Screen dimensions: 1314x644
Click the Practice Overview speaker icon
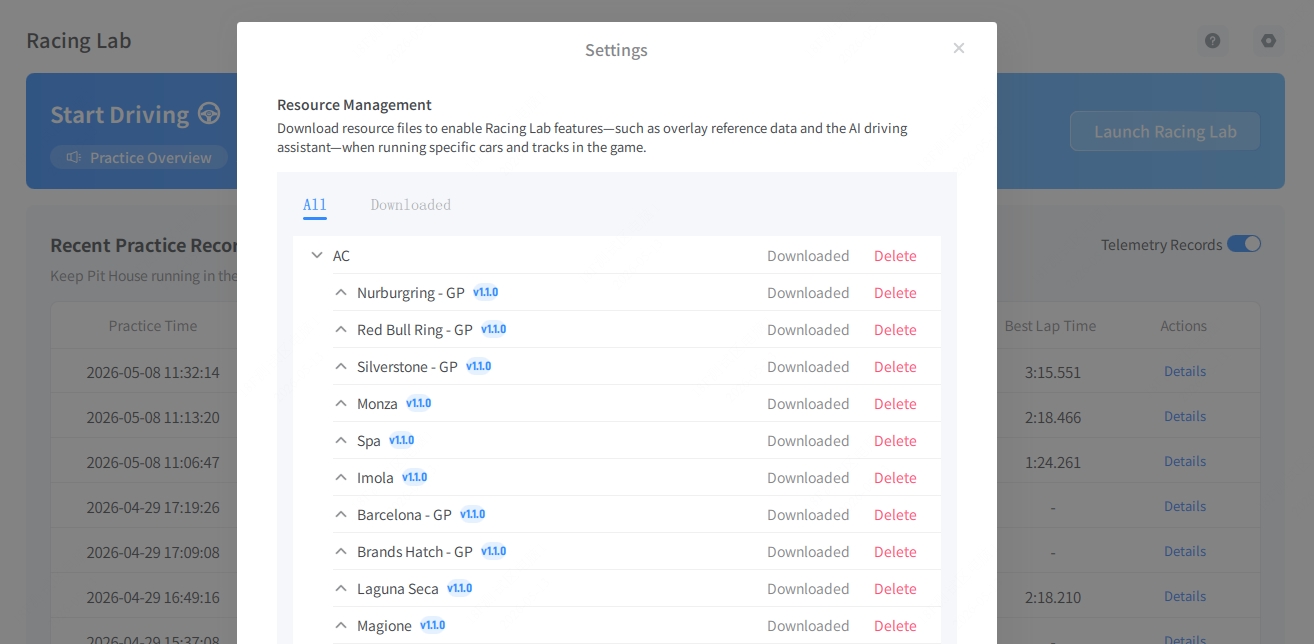point(73,157)
